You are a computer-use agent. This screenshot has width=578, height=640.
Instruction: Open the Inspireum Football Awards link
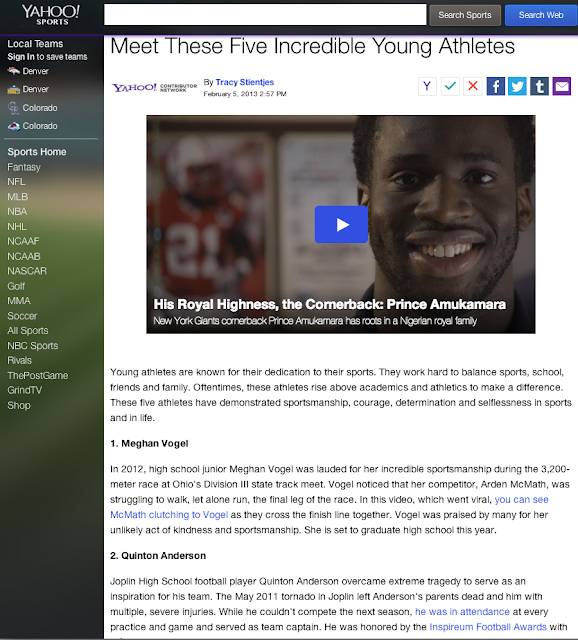point(488,627)
